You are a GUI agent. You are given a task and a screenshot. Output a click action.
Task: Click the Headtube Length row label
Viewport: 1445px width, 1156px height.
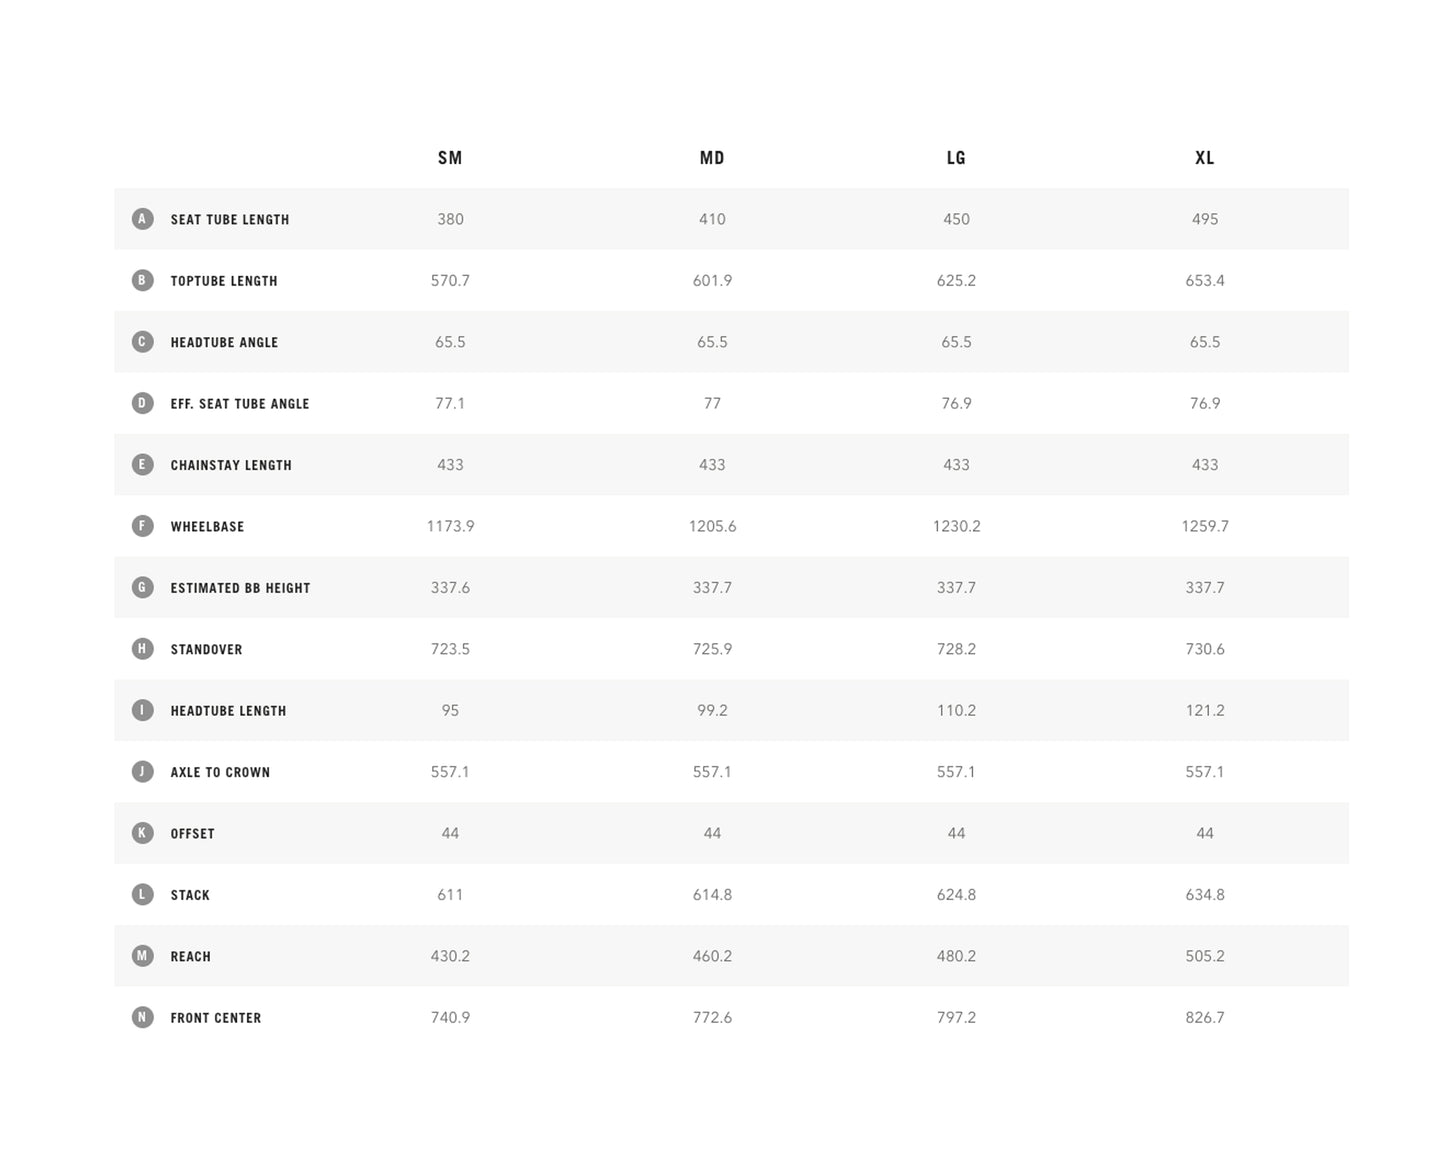tap(228, 711)
